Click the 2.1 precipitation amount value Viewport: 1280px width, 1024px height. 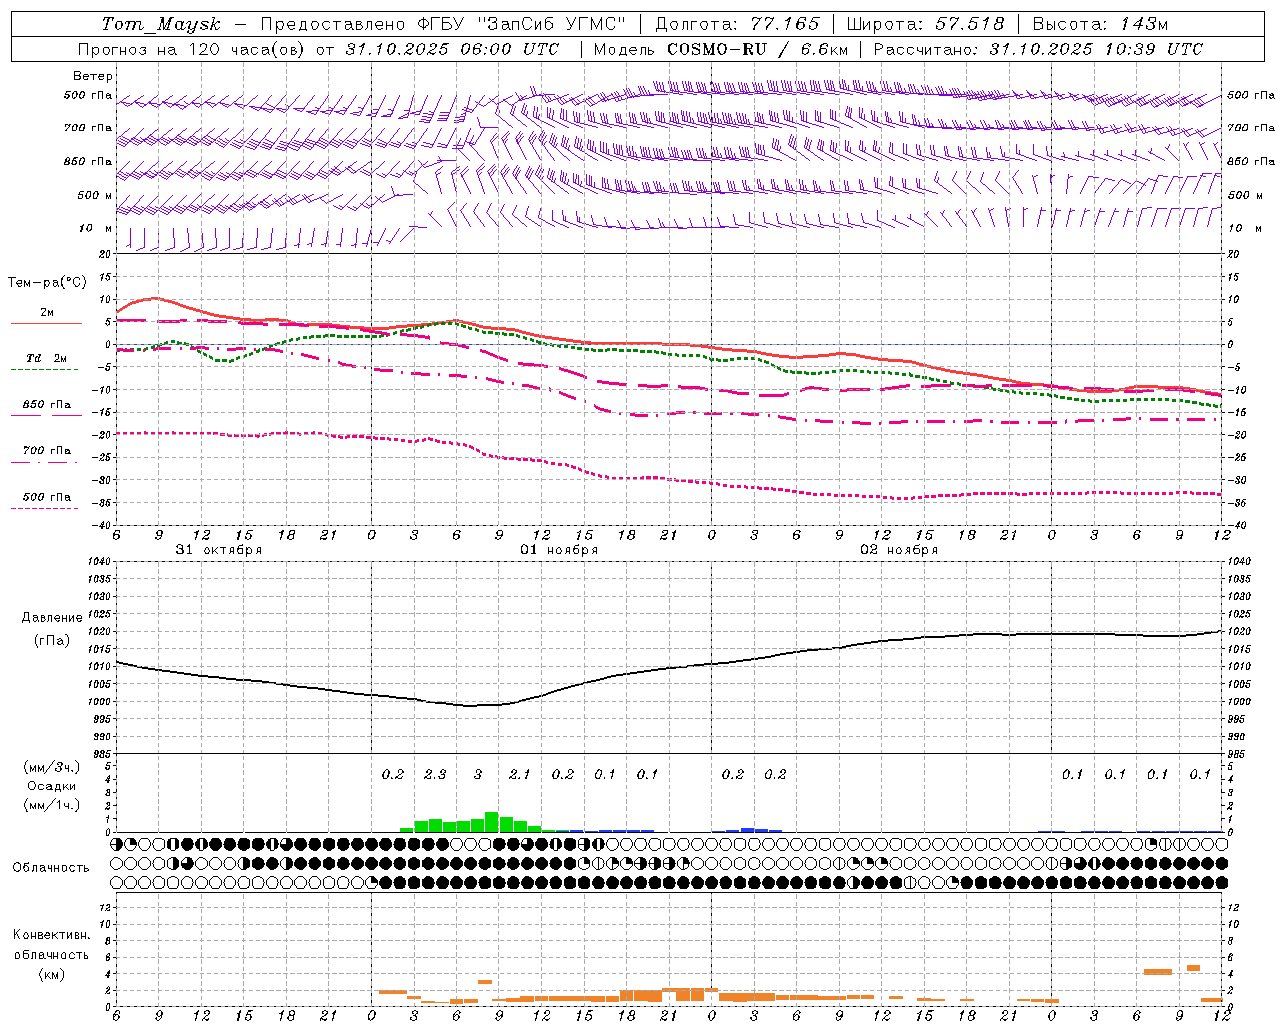[520, 774]
